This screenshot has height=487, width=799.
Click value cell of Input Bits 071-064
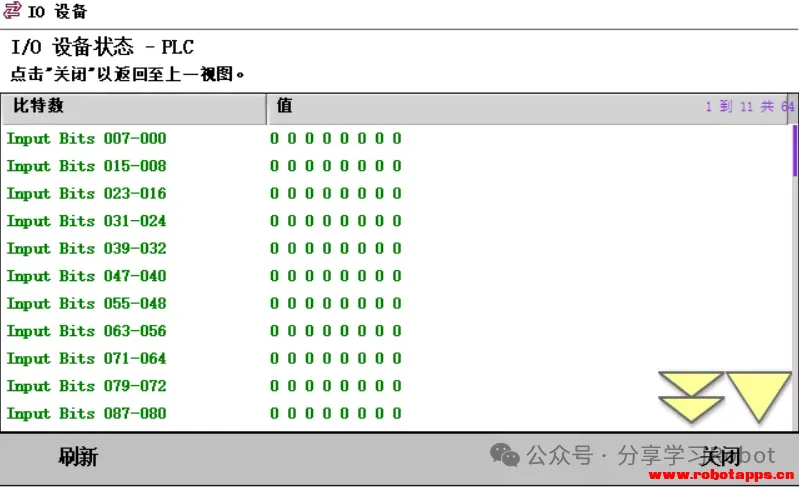336,358
